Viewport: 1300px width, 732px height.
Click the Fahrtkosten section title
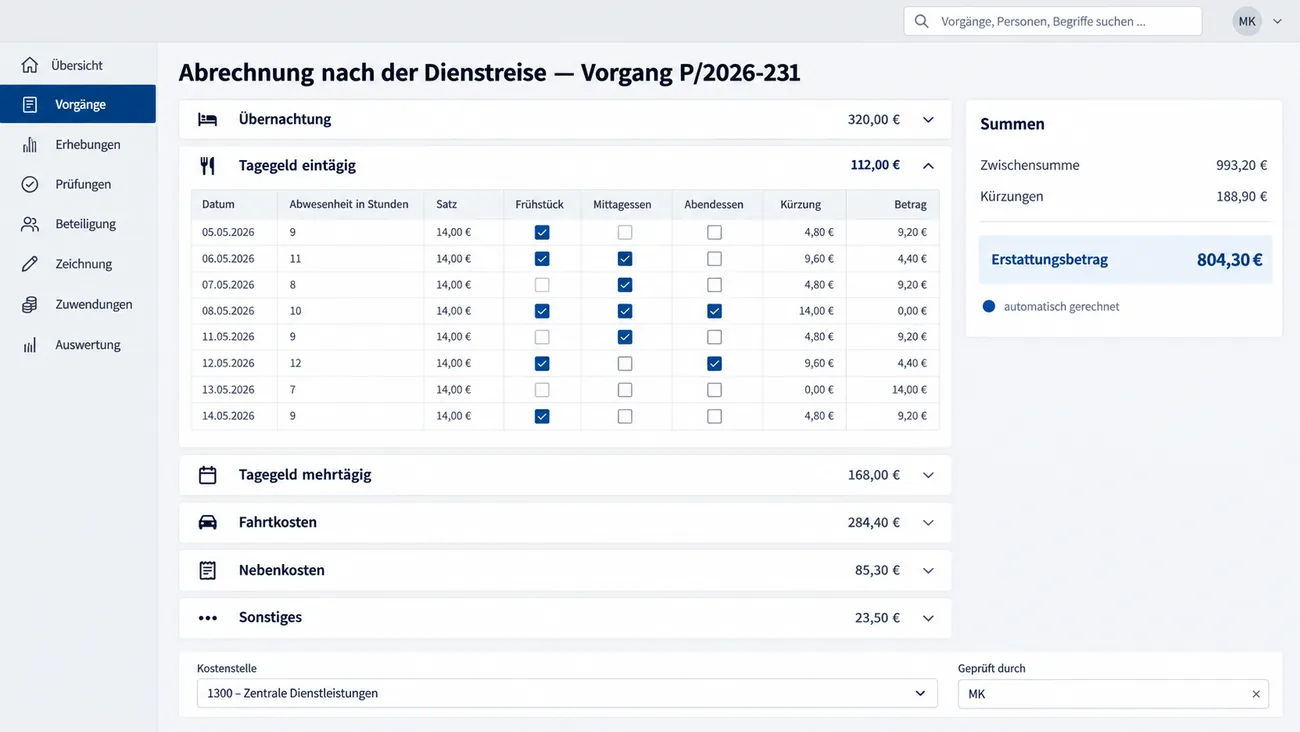[278, 522]
